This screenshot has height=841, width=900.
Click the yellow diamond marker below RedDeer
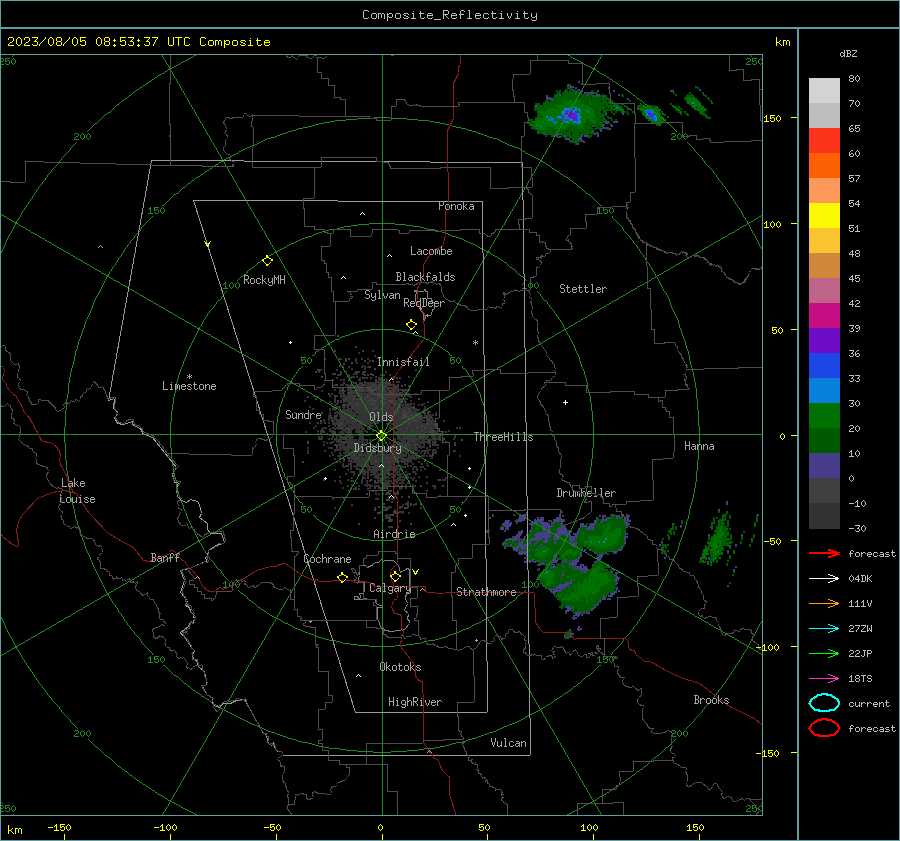(x=411, y=325)
